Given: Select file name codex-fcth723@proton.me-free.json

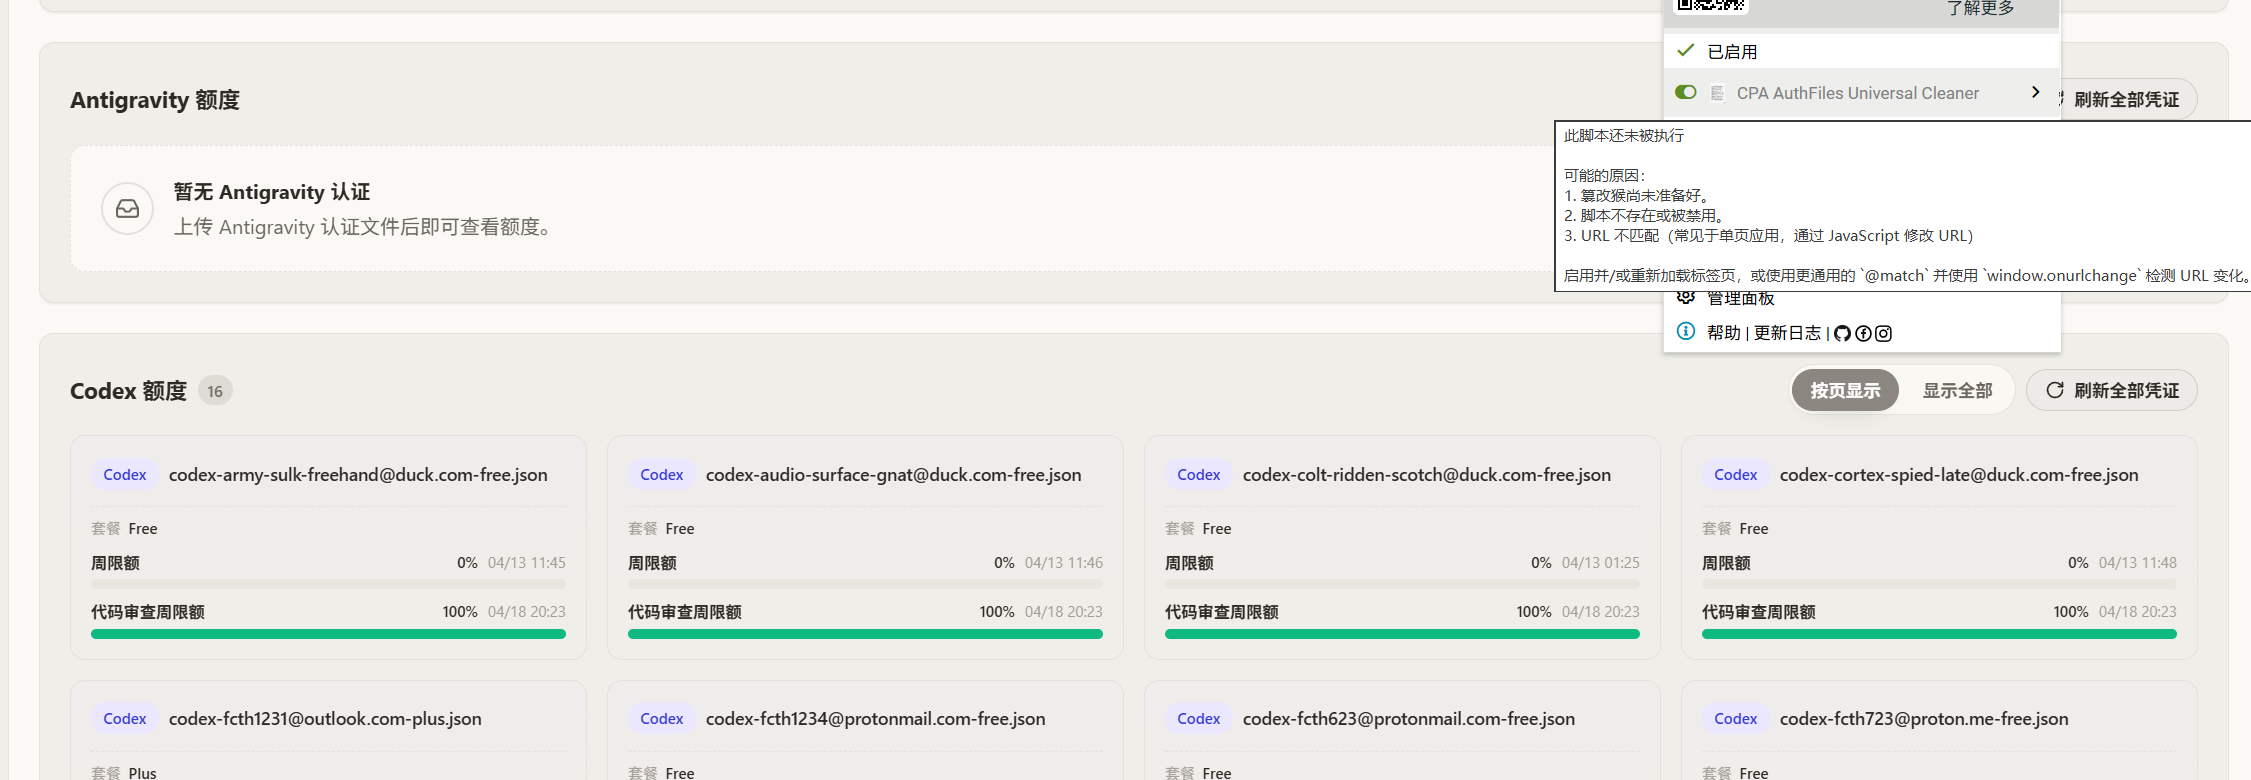Looking at the screenshot, I should tap(1924, 719).
